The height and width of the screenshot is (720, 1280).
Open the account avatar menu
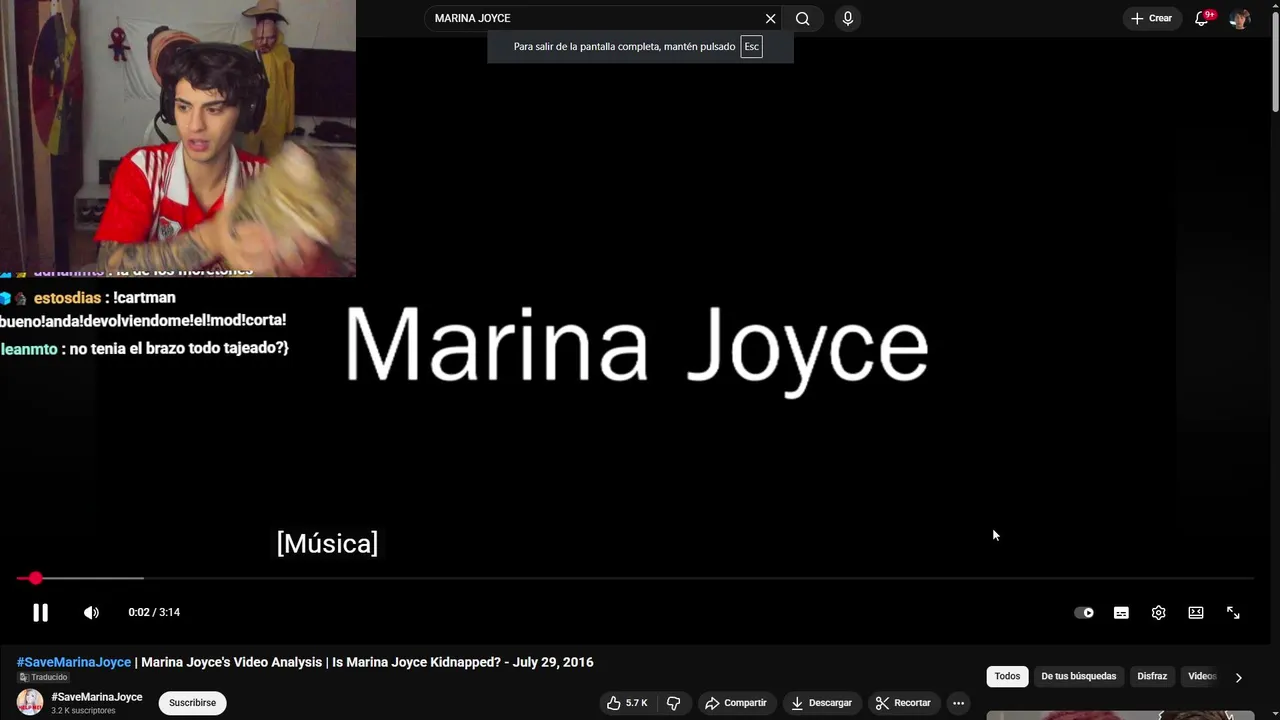point(1240,19)
